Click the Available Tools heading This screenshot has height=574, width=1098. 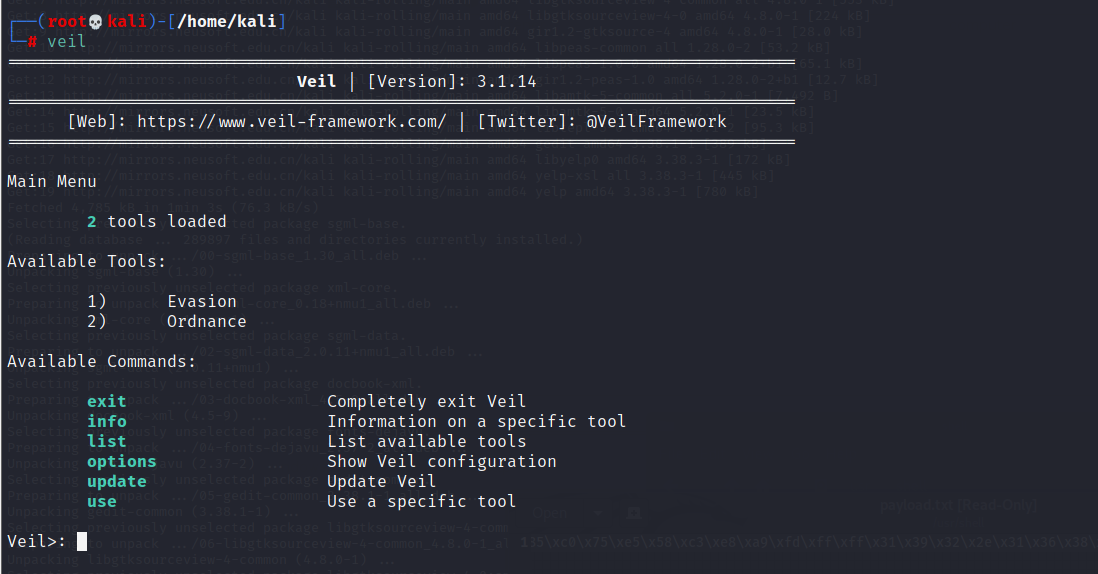pyautogui.click(x=87, y=261)
